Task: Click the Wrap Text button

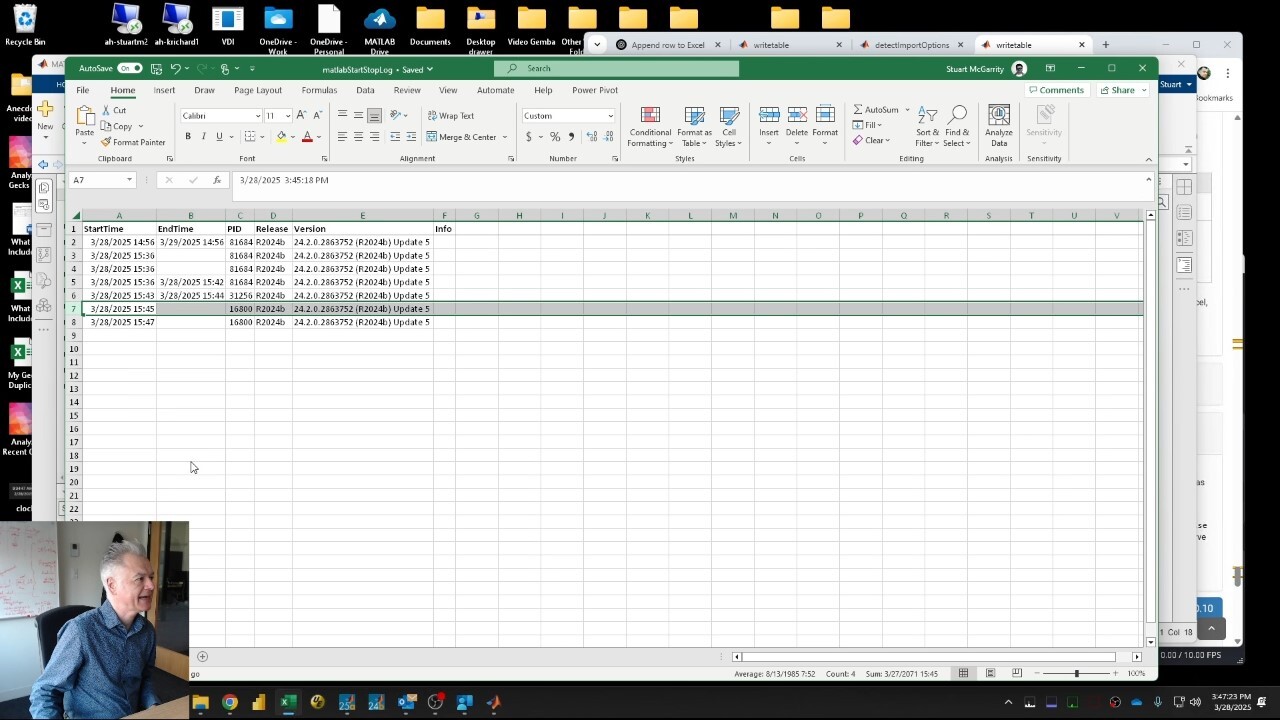Action: (450, 116)
